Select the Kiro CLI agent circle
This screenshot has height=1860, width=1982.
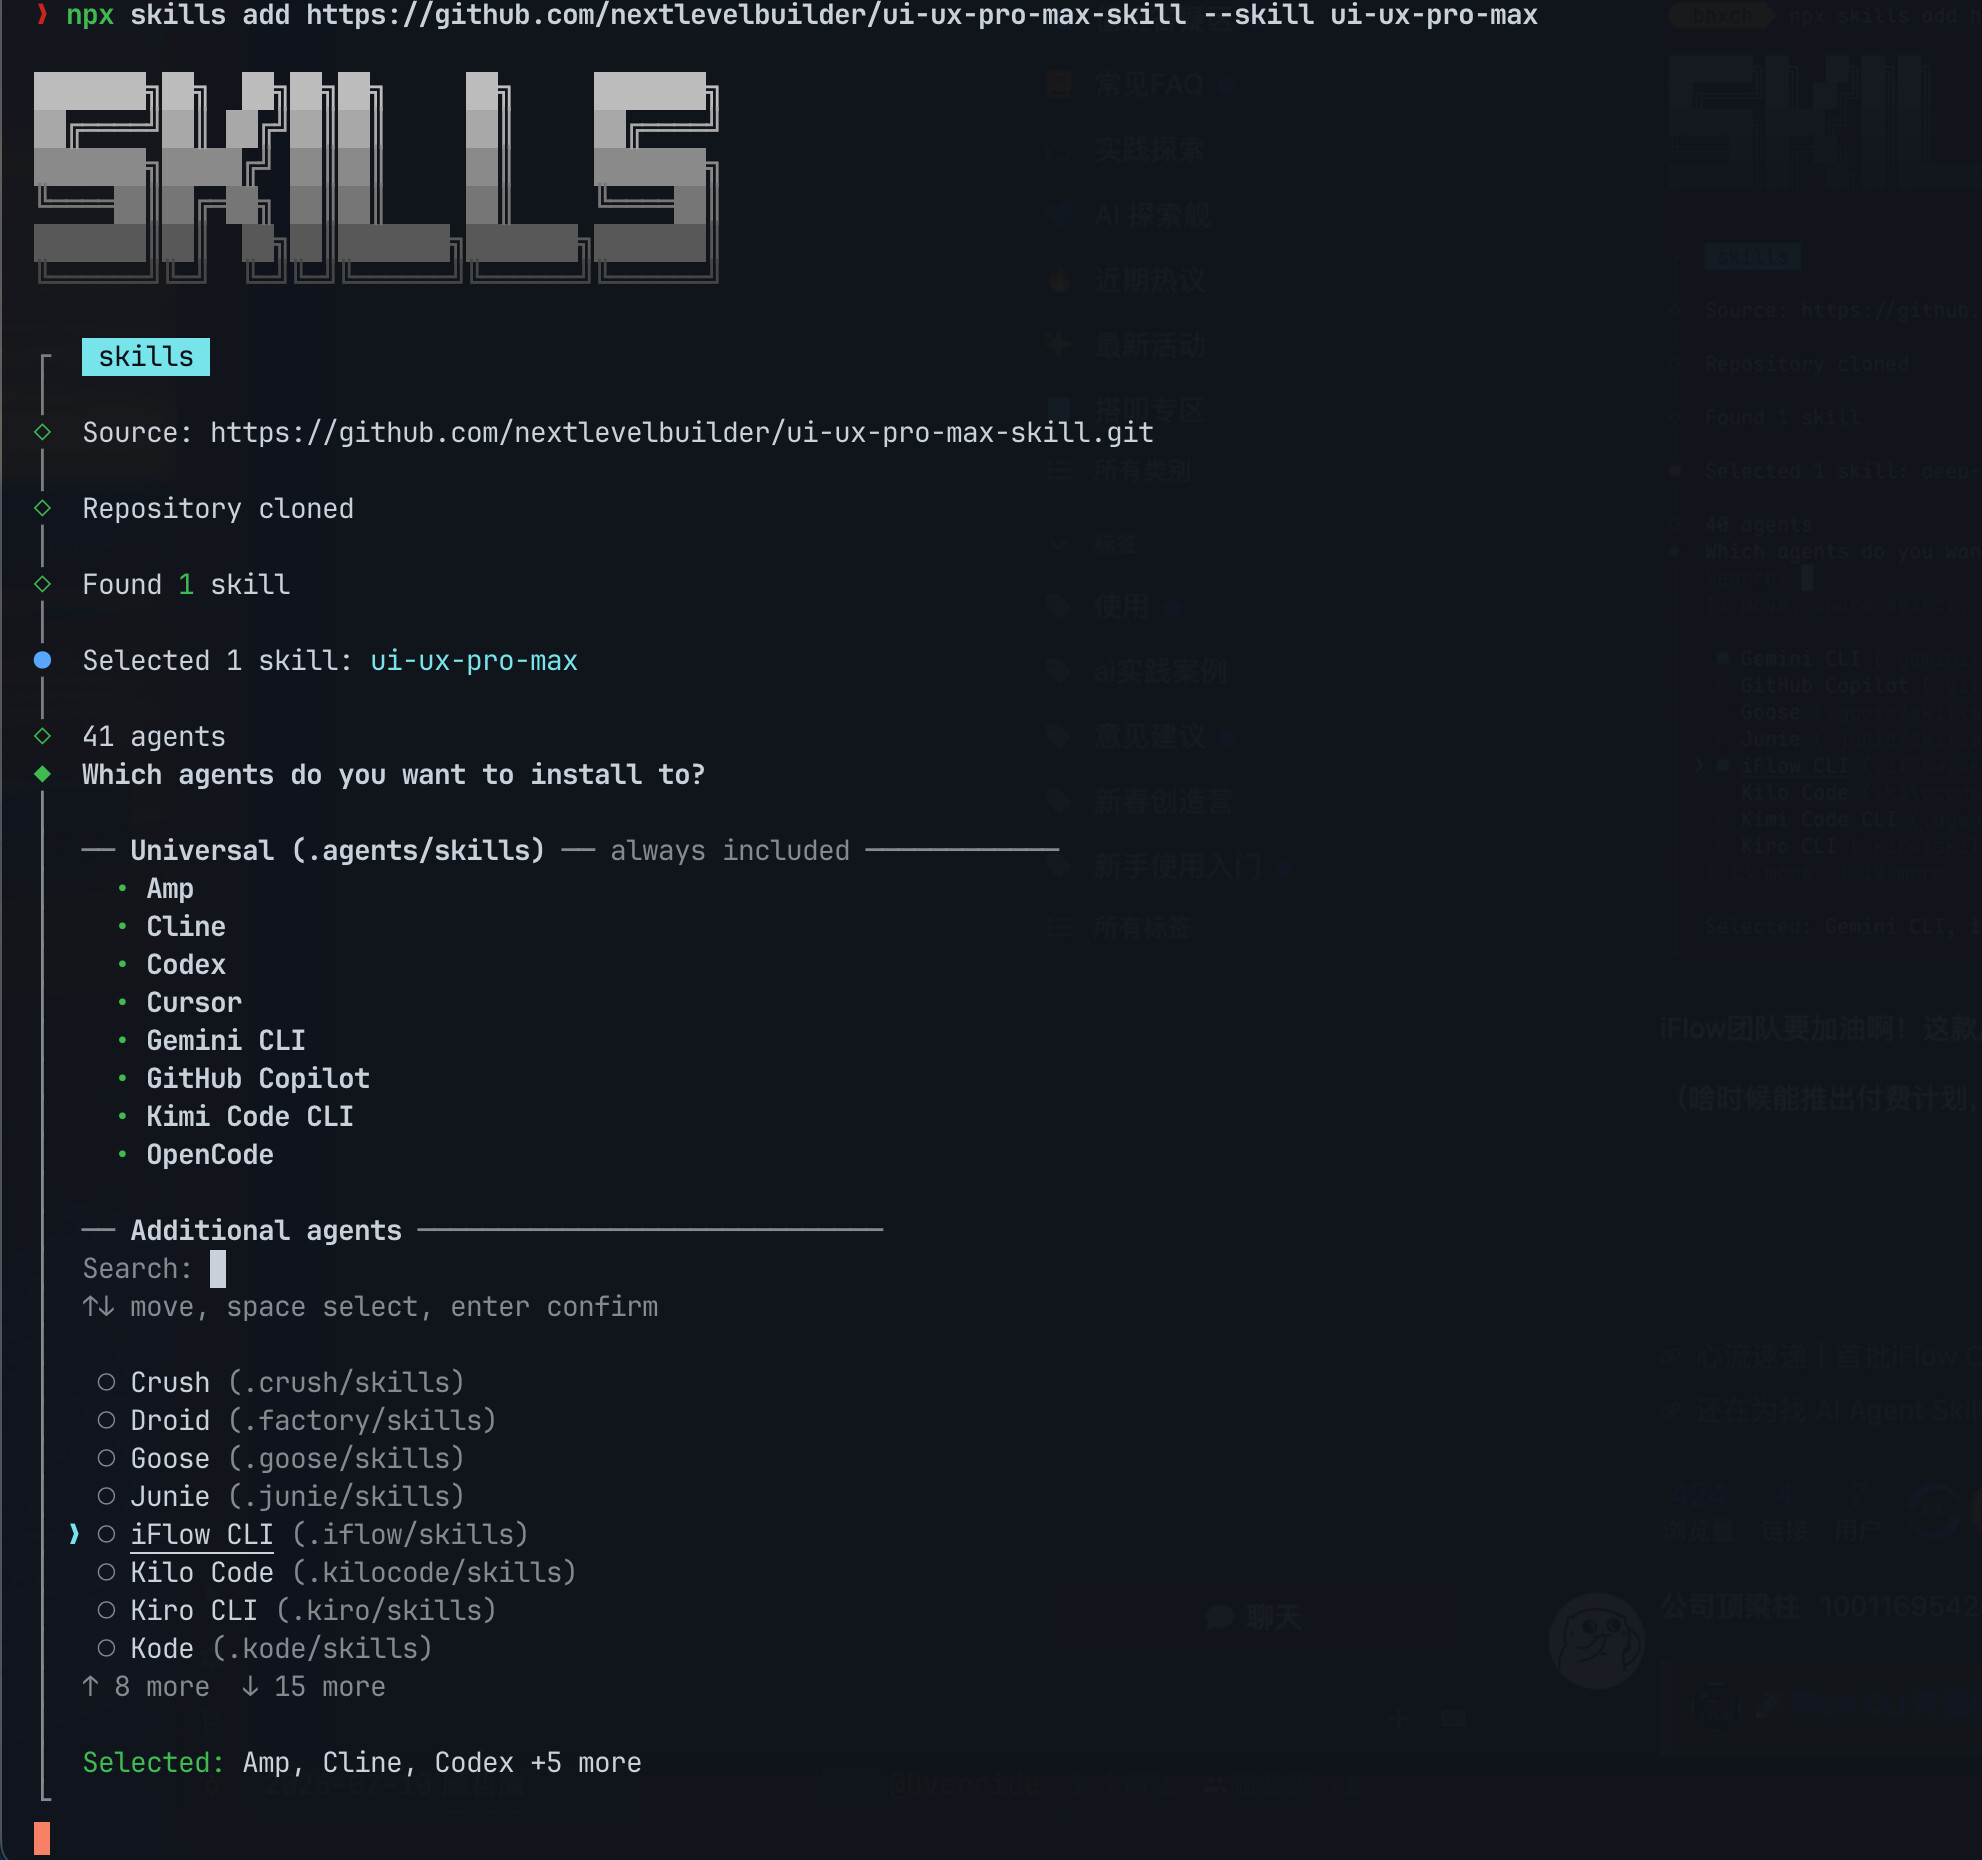pos(106,1611)
